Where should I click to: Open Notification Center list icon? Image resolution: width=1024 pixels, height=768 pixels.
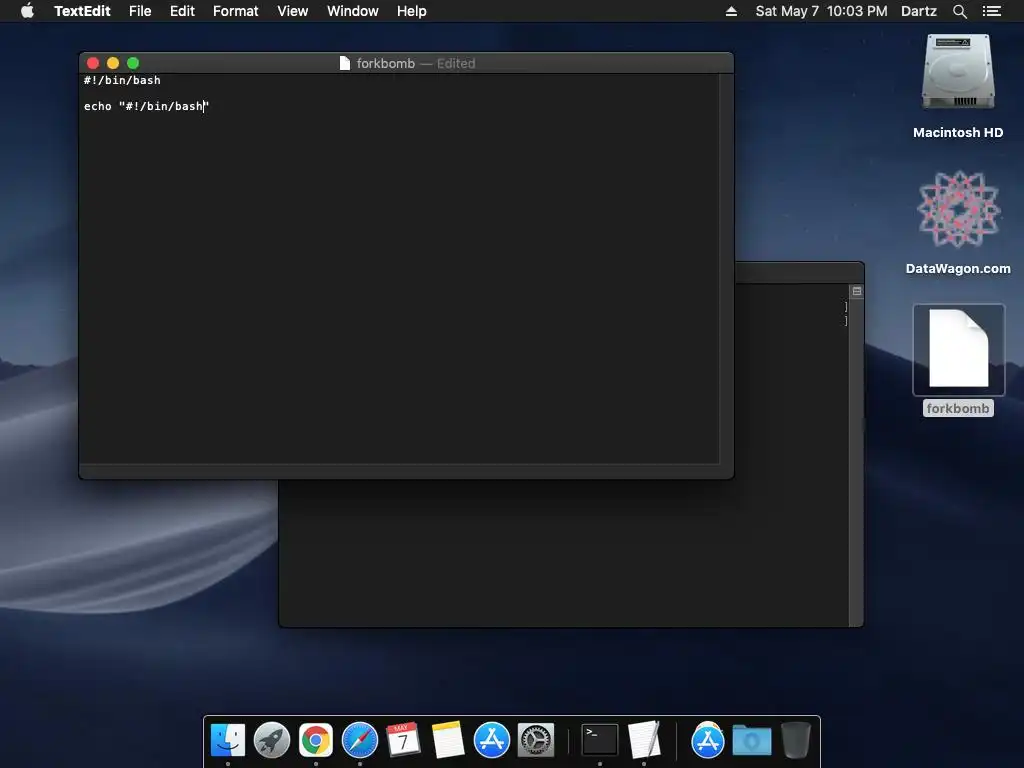pos(991,11)
